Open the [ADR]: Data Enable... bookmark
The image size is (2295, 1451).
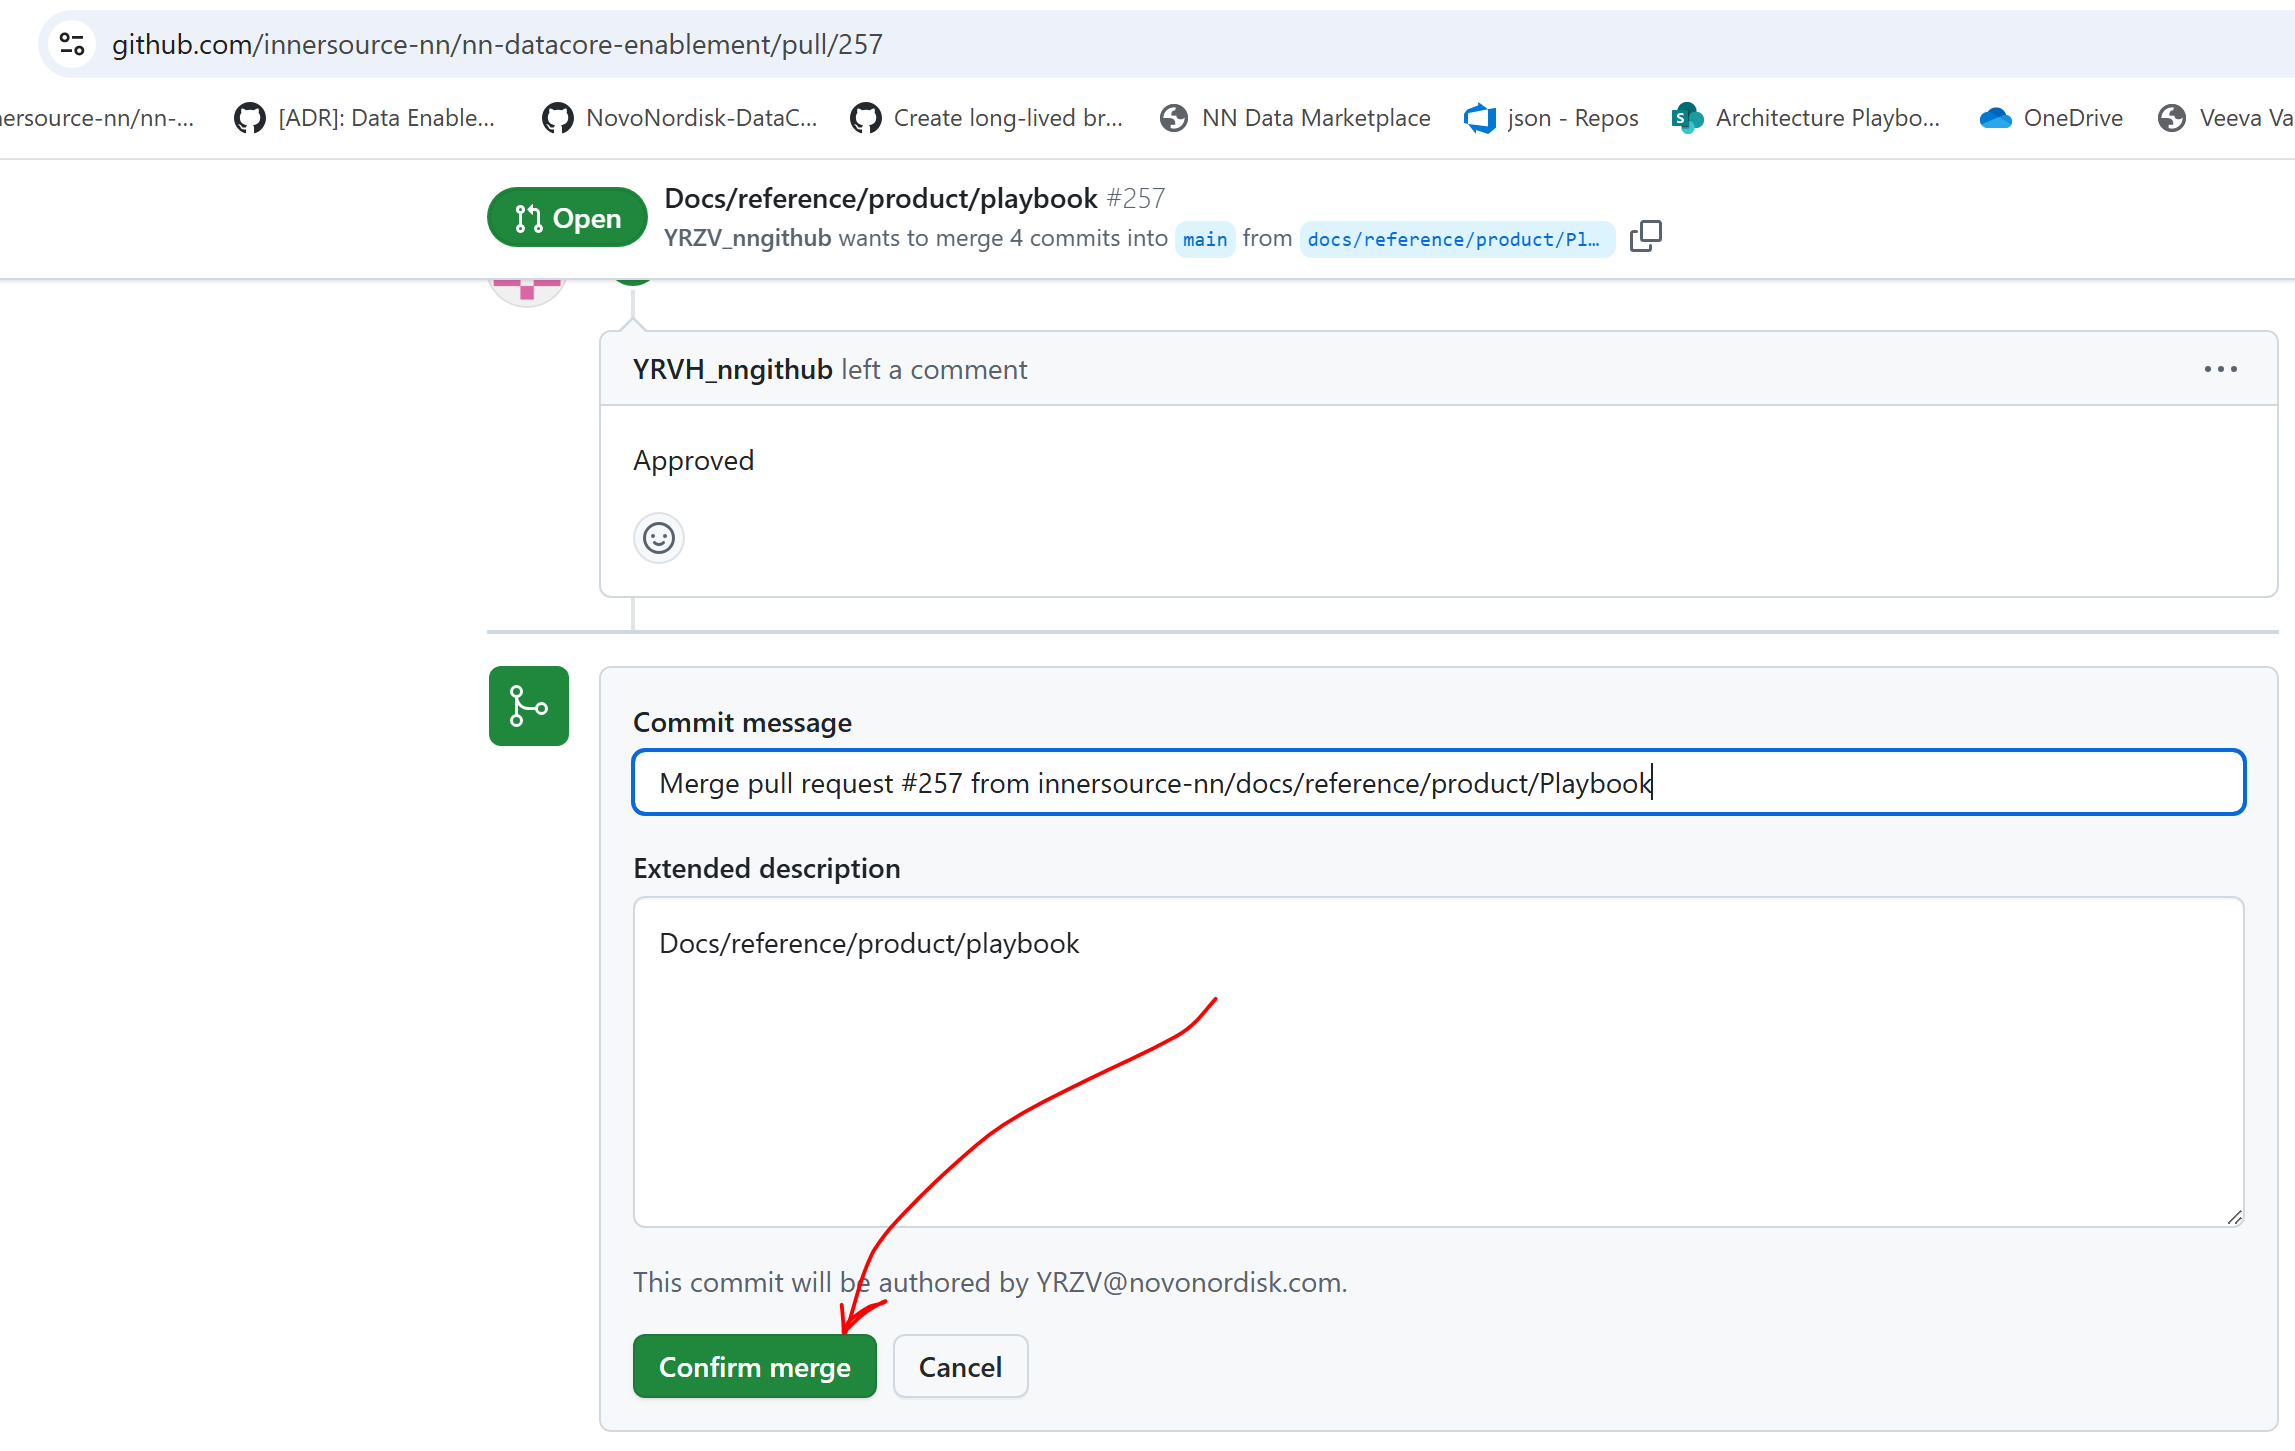click(x=365, y=118)
